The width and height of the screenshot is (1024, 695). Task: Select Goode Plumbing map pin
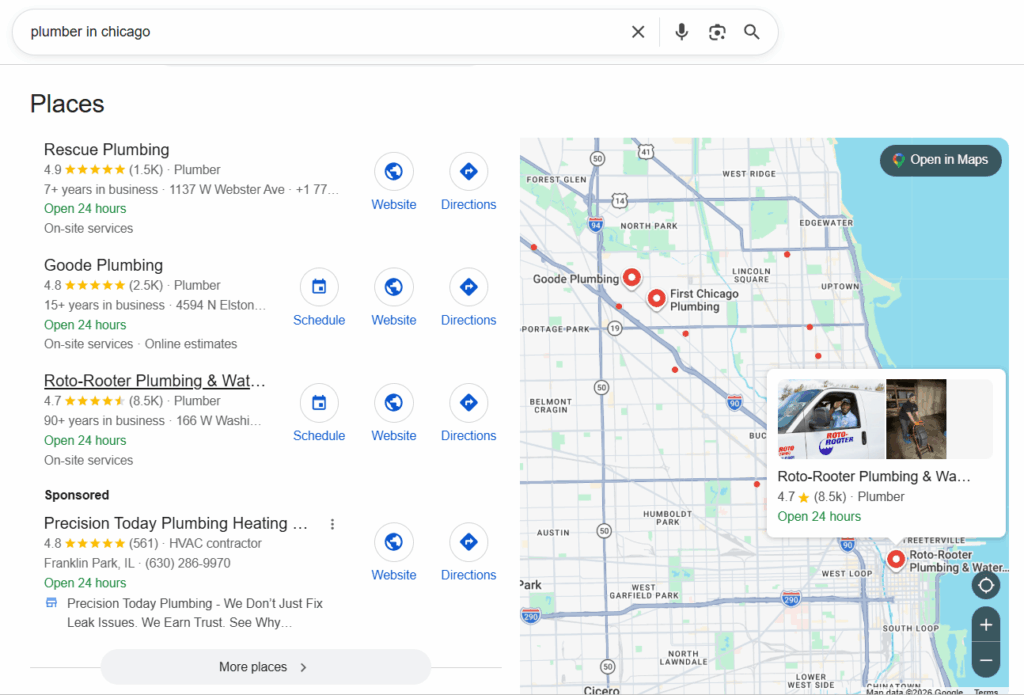point(632,277)
